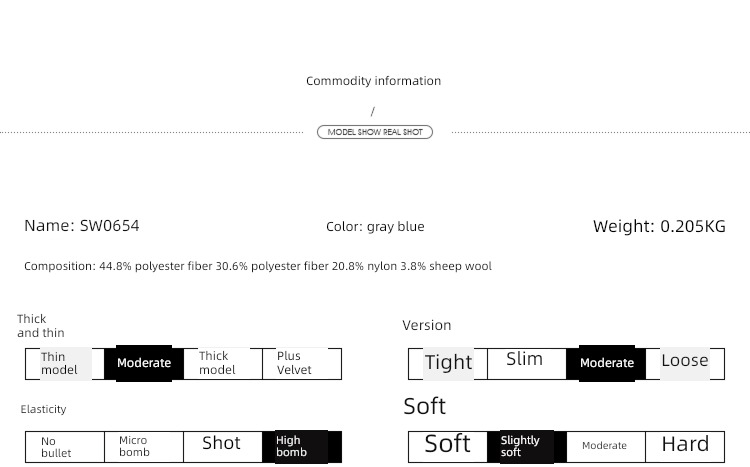Select Tight version option
Viewport: 750px width, 467px height.
448,364
